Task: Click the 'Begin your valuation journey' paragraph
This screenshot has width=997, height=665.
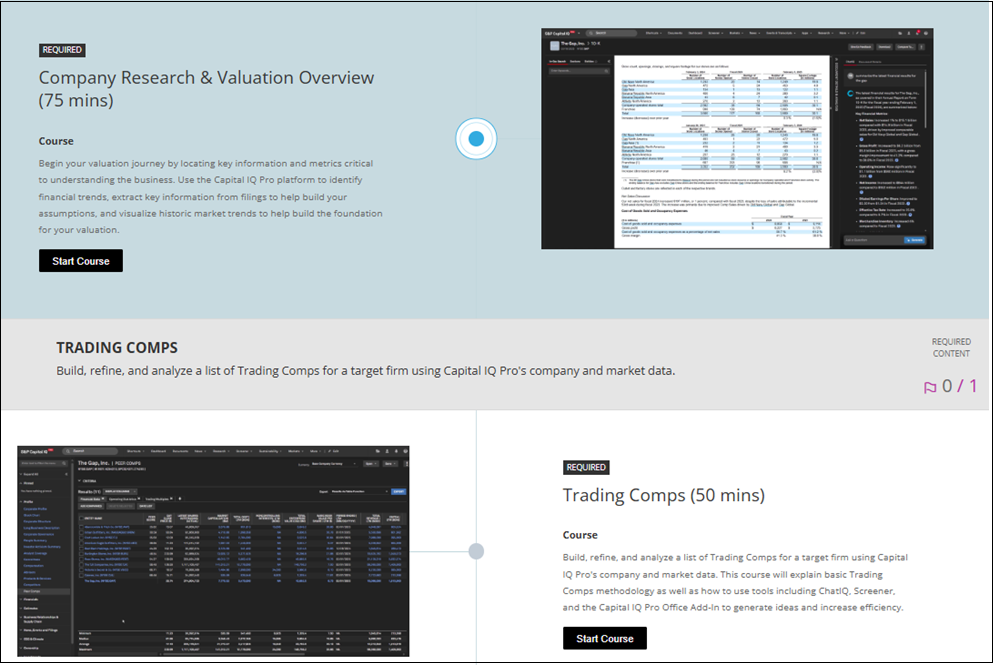Action: tap(210, 196)
